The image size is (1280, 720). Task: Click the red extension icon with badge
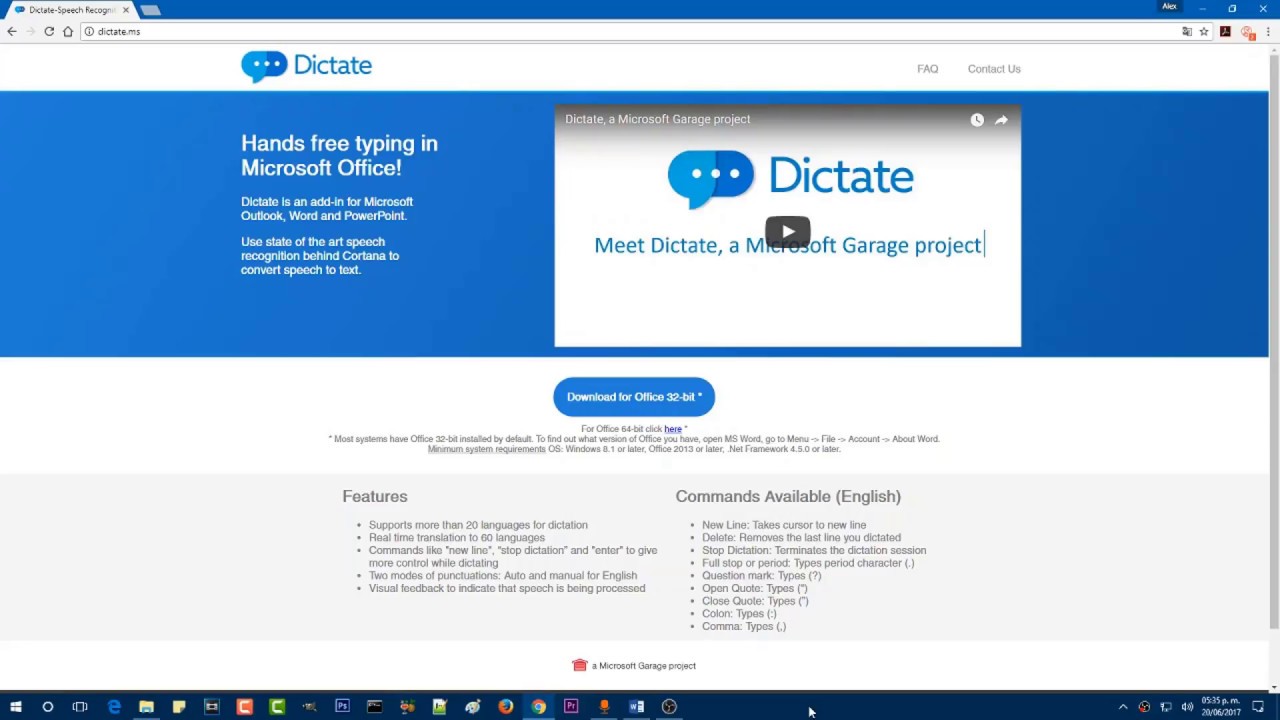point(1247,32)
